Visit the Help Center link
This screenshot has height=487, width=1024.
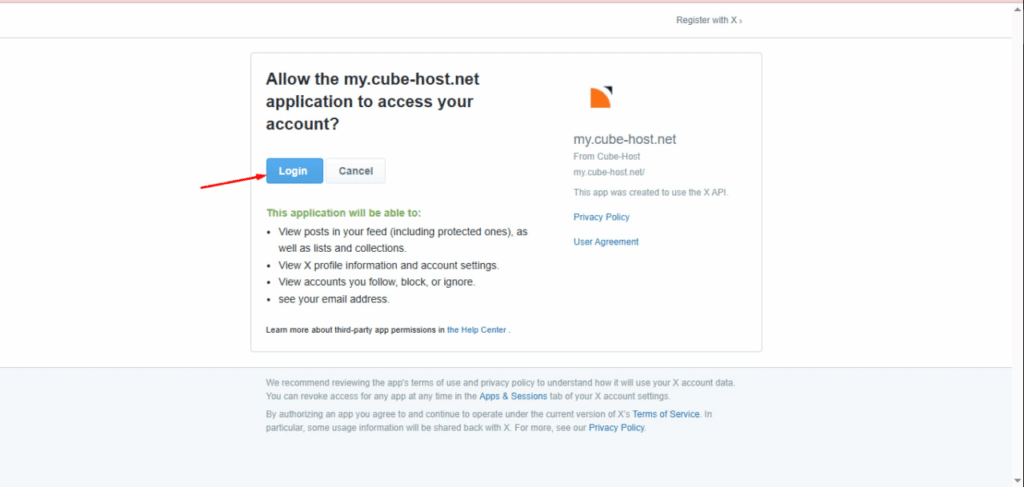(477, 329)
